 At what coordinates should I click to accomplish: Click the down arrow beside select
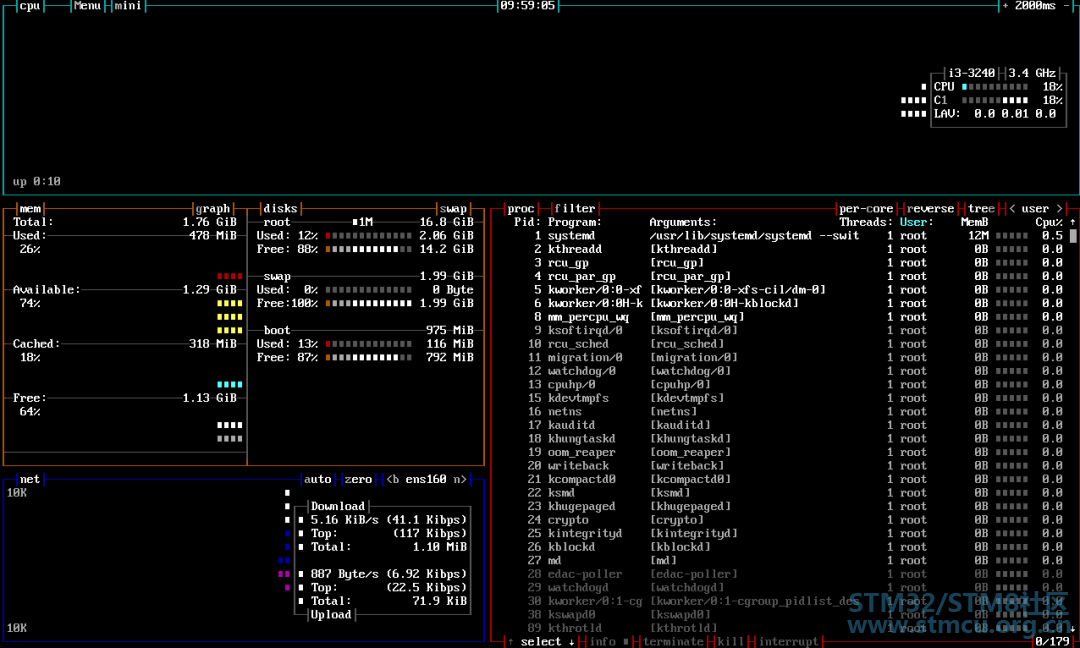[572, 641]
